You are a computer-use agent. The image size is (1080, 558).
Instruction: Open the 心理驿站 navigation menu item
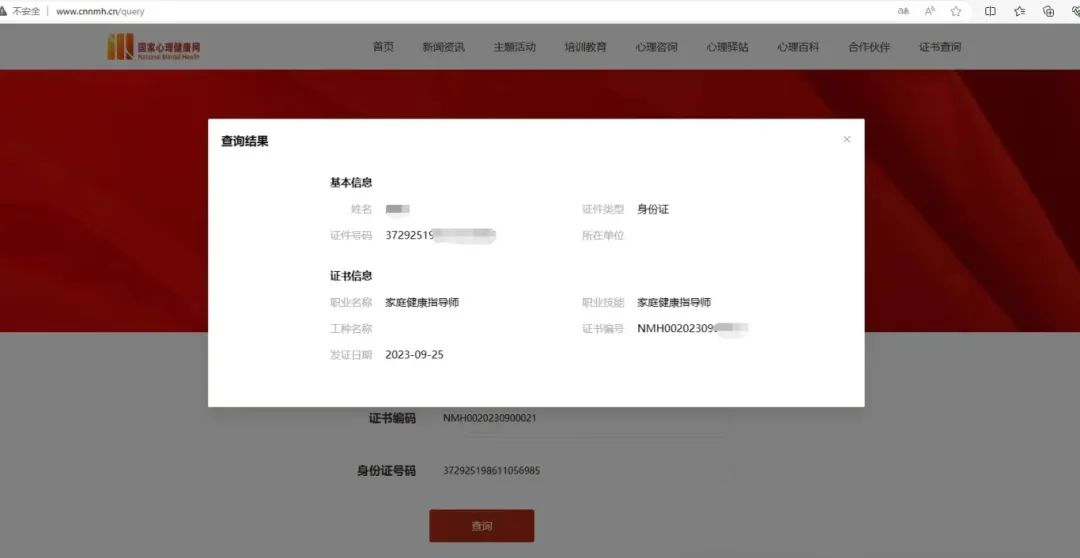coord(727,47)
